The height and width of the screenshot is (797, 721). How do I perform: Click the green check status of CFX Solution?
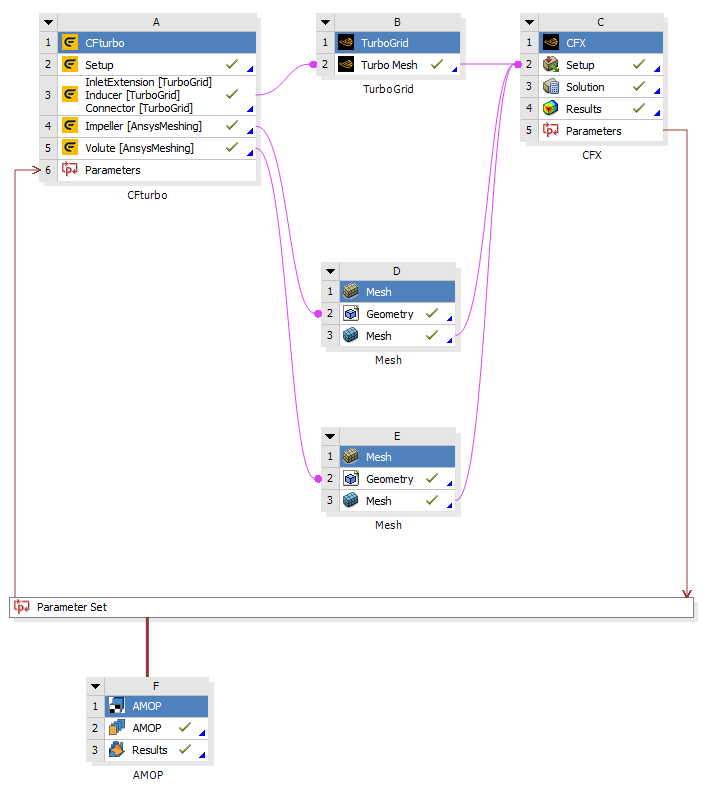point(639,86)
